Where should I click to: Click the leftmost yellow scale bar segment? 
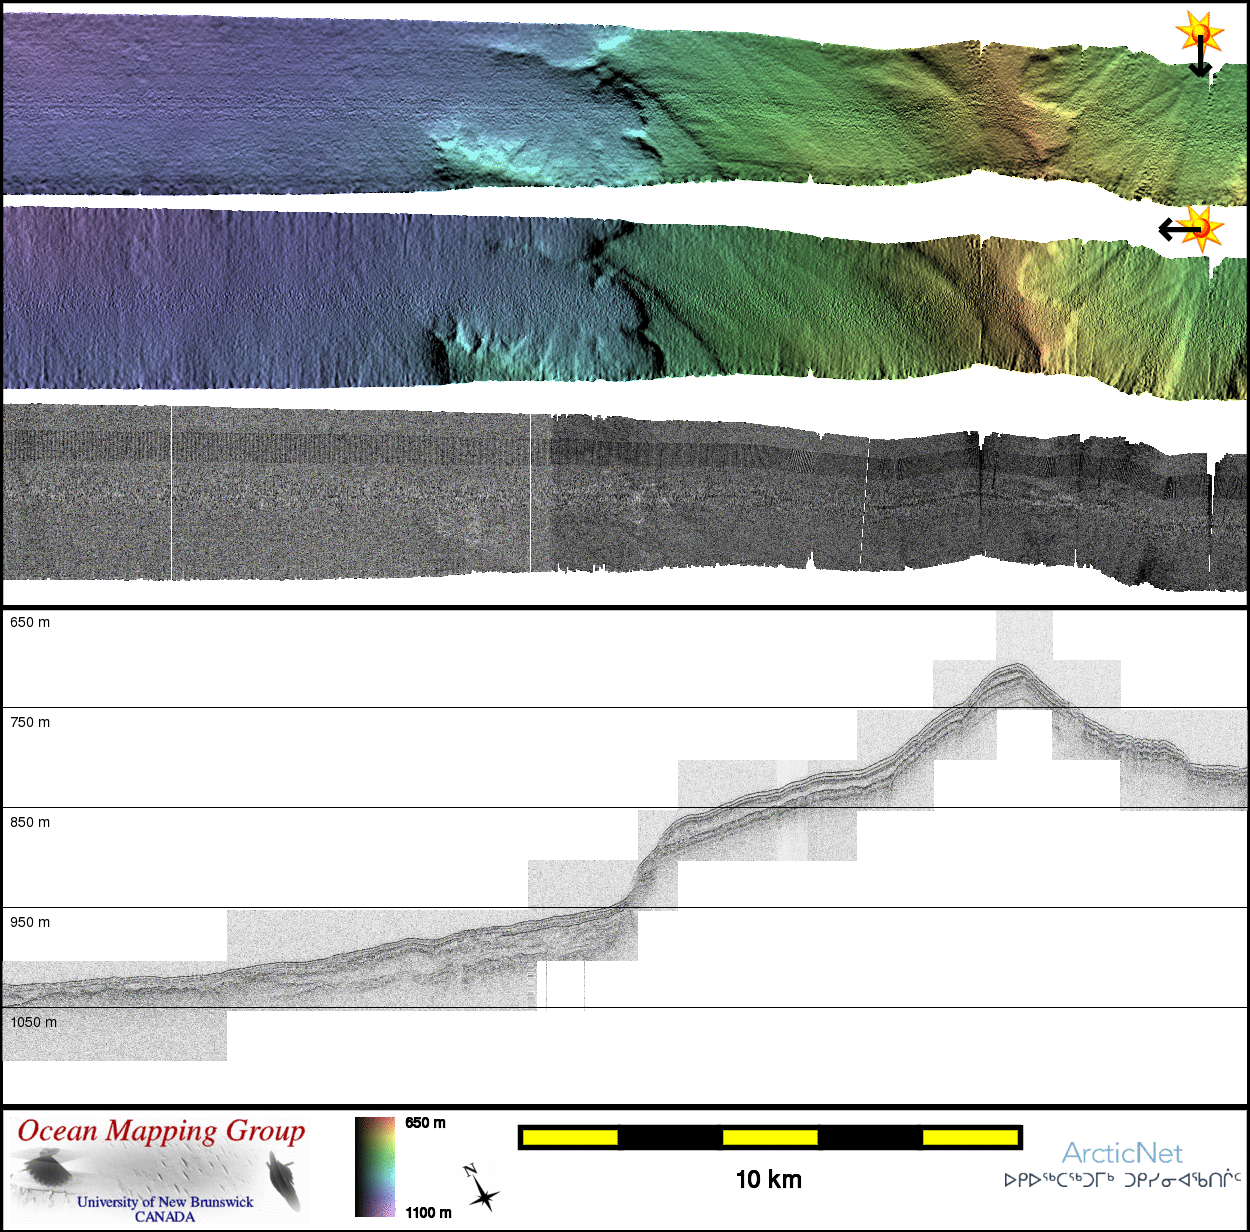(x=570, y=1137)
